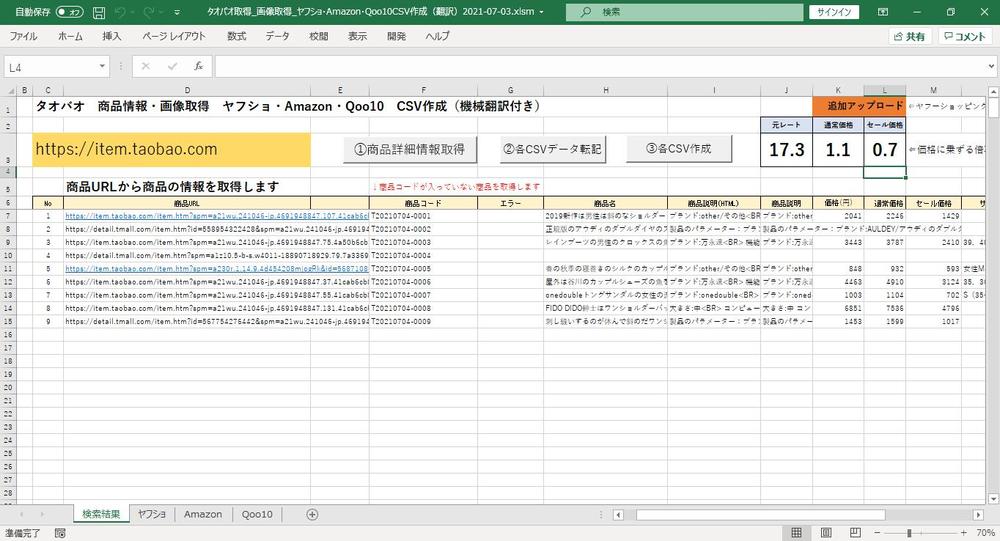Screen dimensions: 1000x541
Task: Click the 商品コード column header cell
Action: click(423, 203)
